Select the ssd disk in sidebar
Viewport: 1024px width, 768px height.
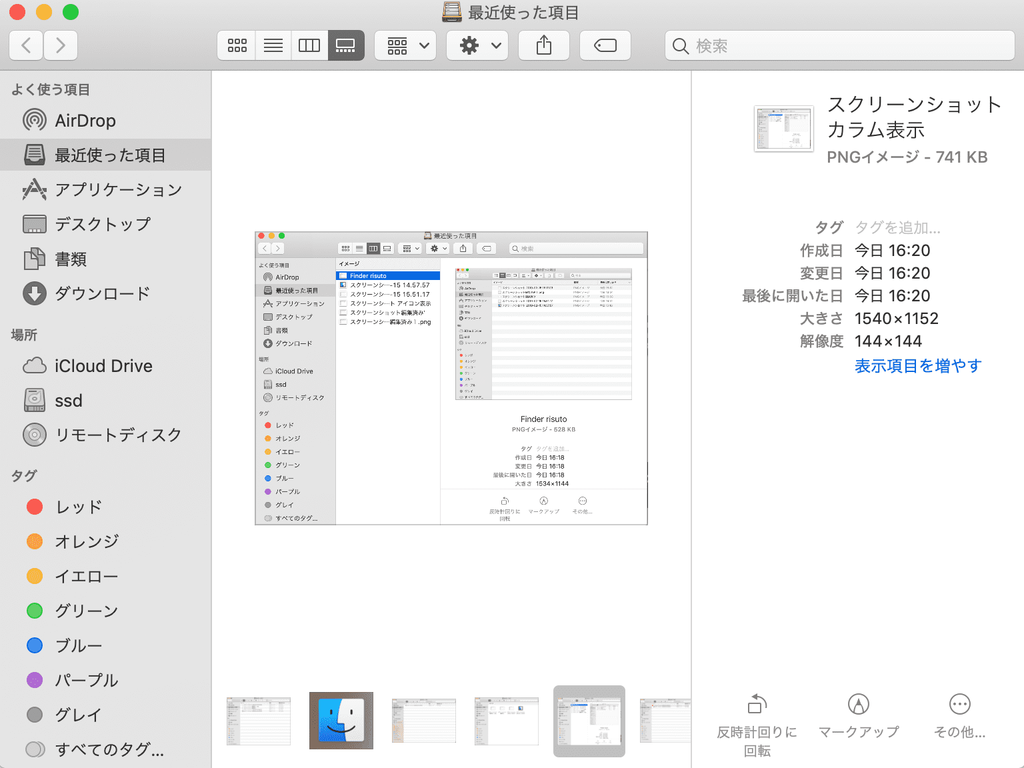(106, 400)
